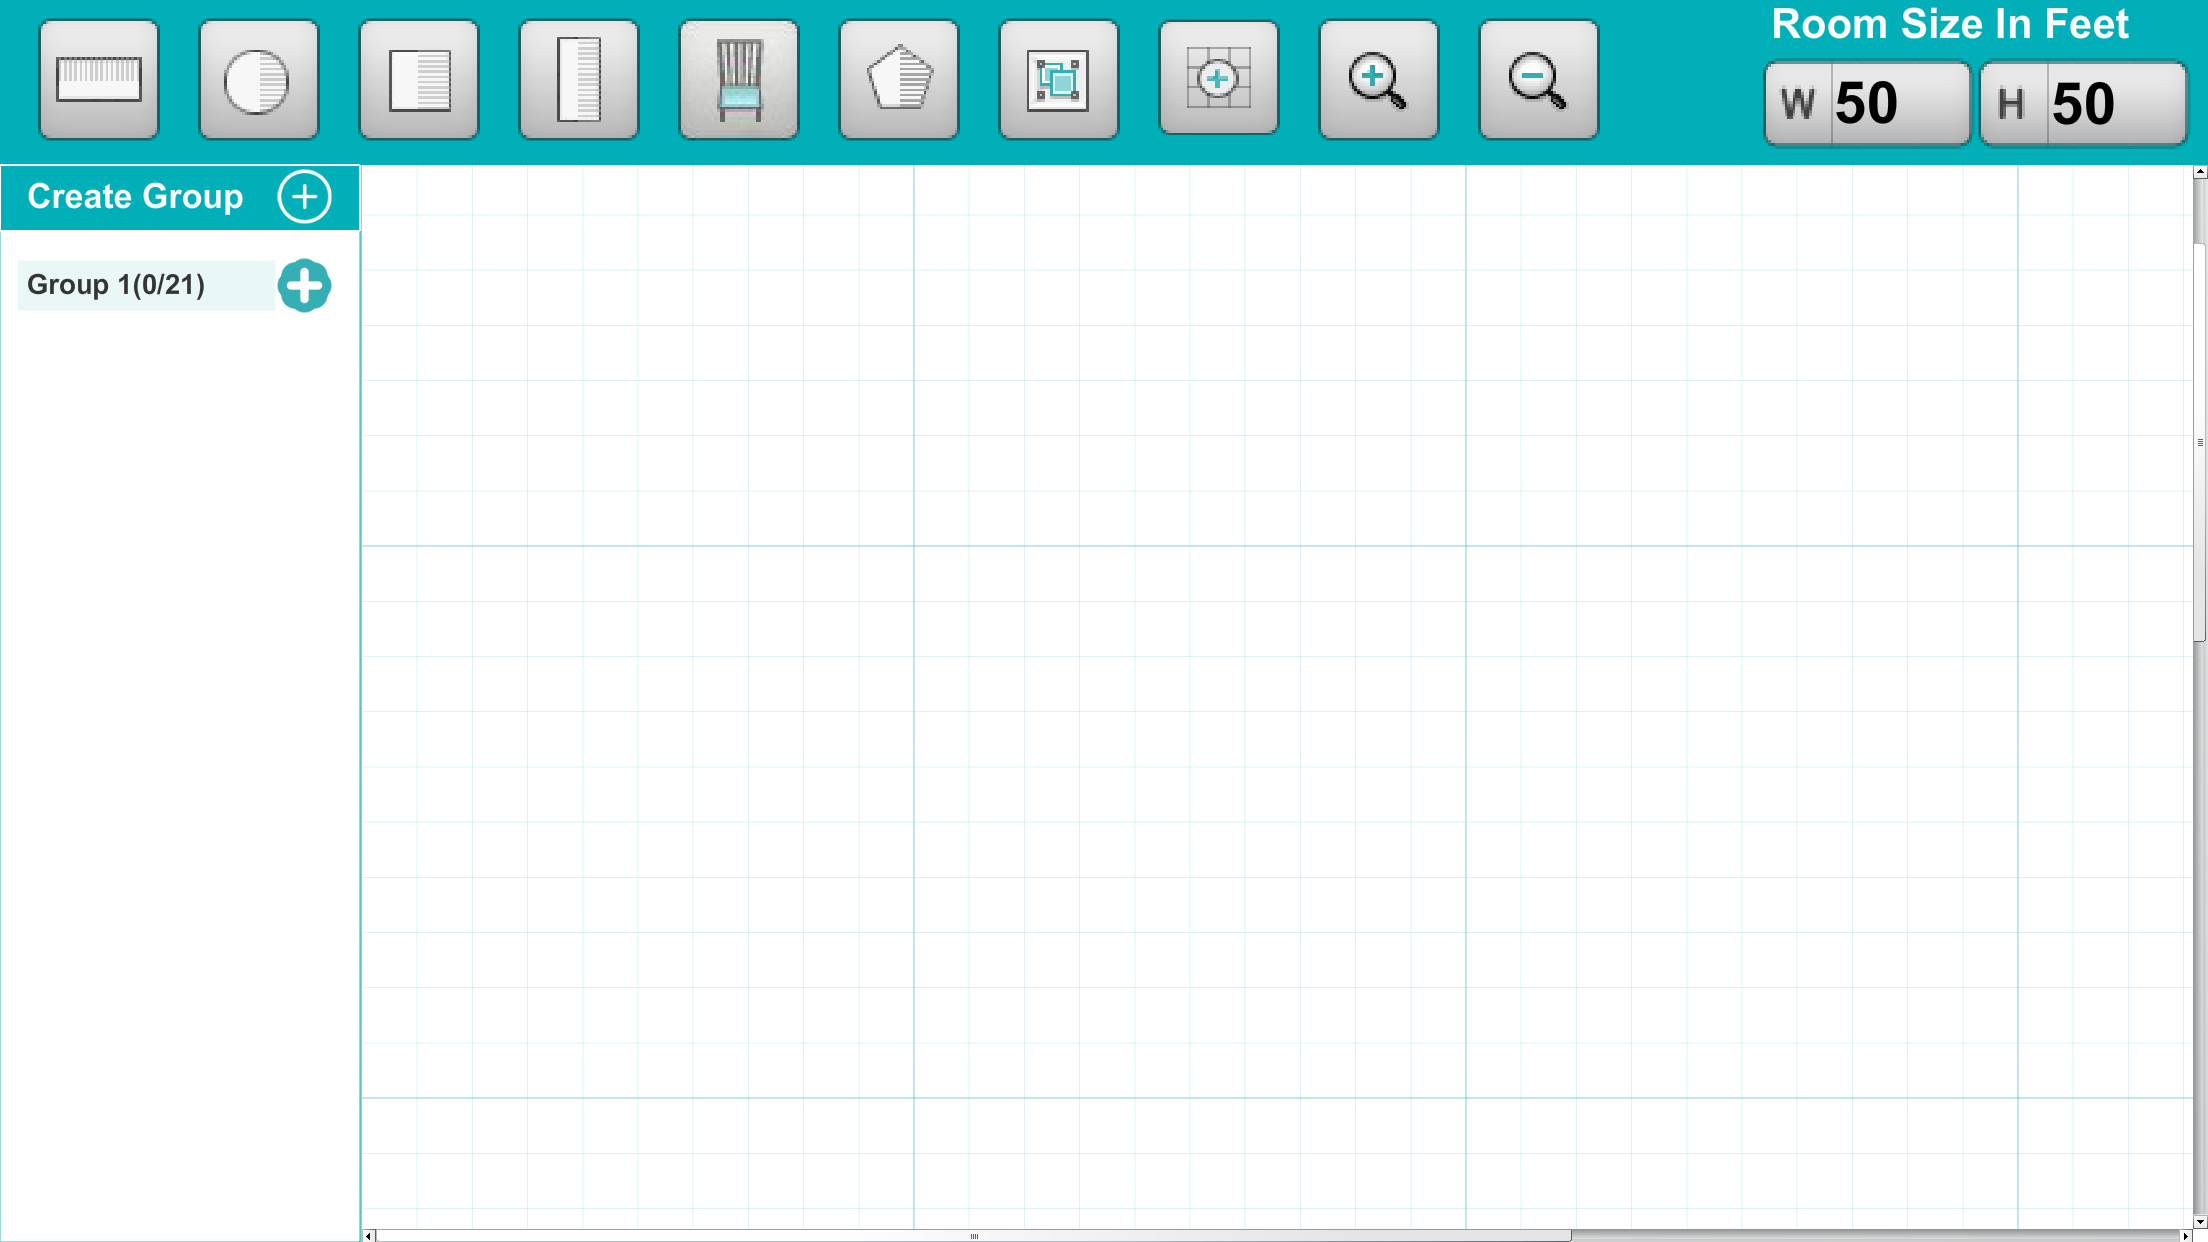Viewport: 2208px width, 1242px height.
Task: Click the vertical scrollbar up arrow
Action: tap(2200, 172)
